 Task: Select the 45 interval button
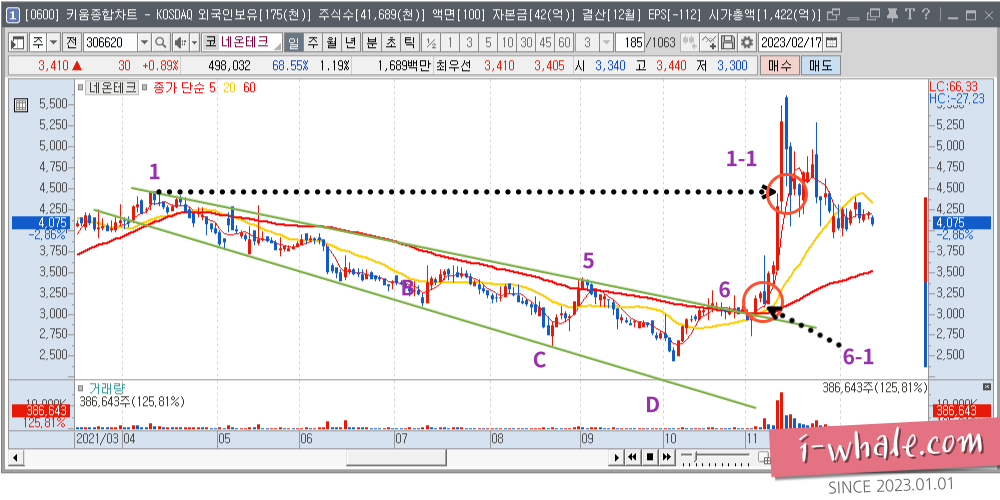[545, 43]
